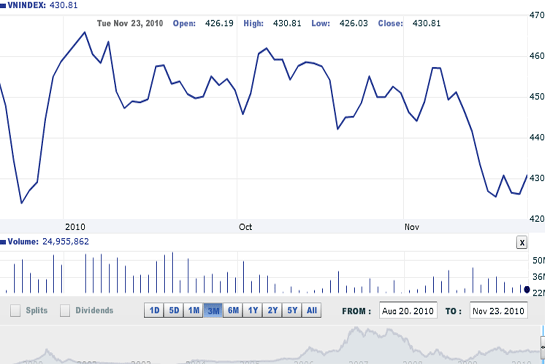Viewport: 550px width, 364px height.
Task: Click the FROM date field Aug 20, 2010
Action: pos(408,311)
